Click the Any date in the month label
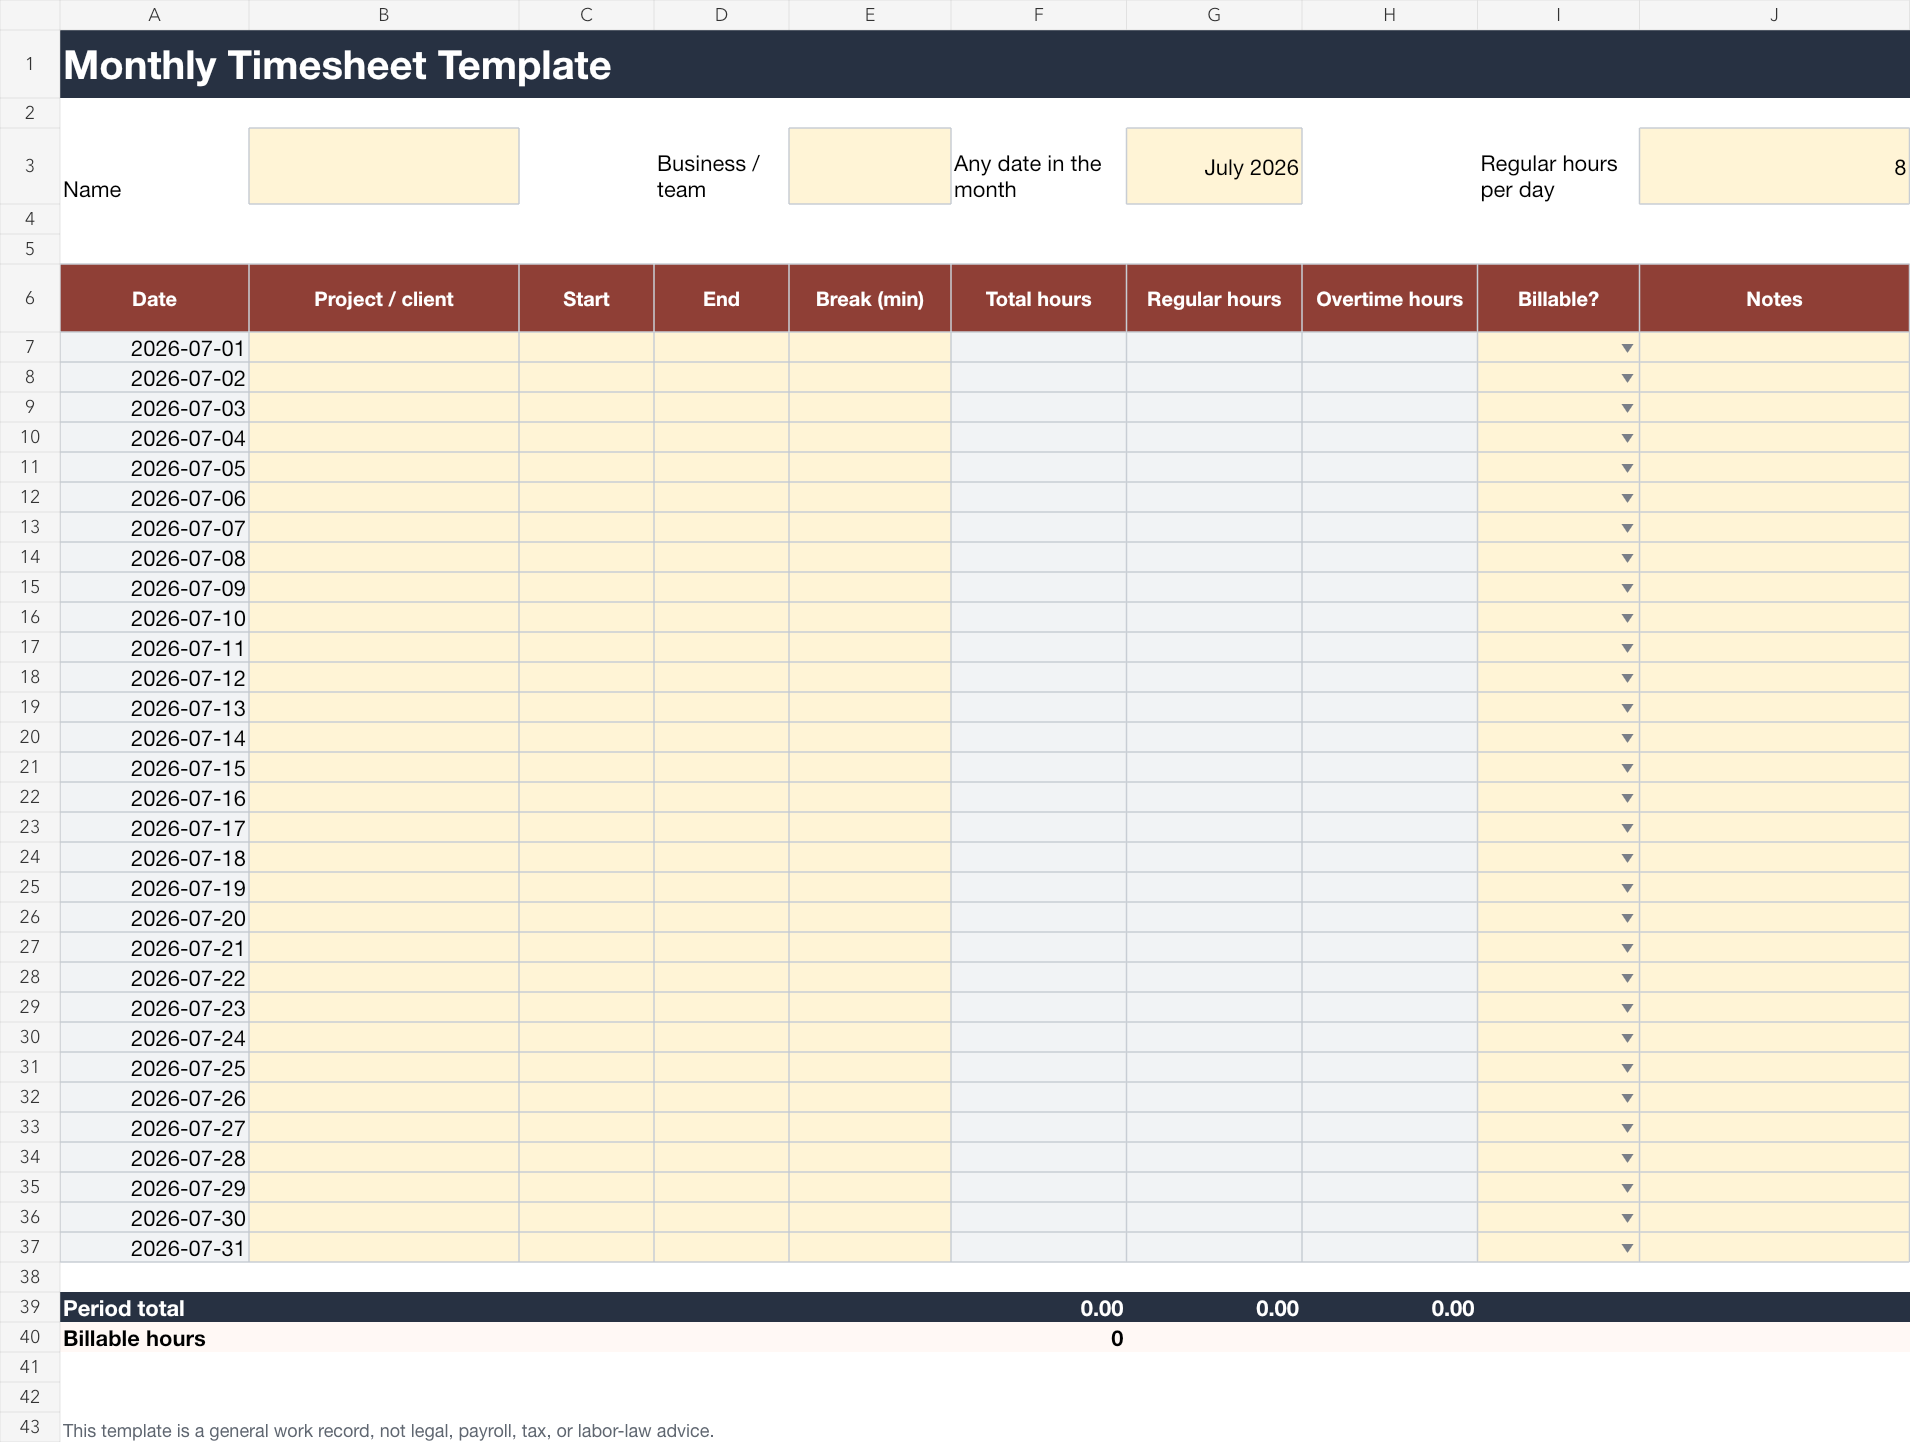Screen dimensions: 1910x1442 pos(1027,177)
